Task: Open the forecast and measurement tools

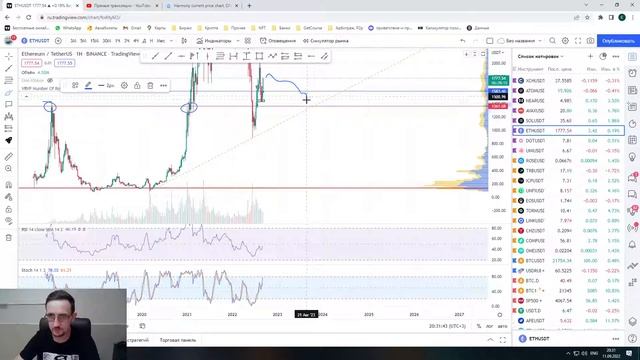Action: [x=9, y=128]
